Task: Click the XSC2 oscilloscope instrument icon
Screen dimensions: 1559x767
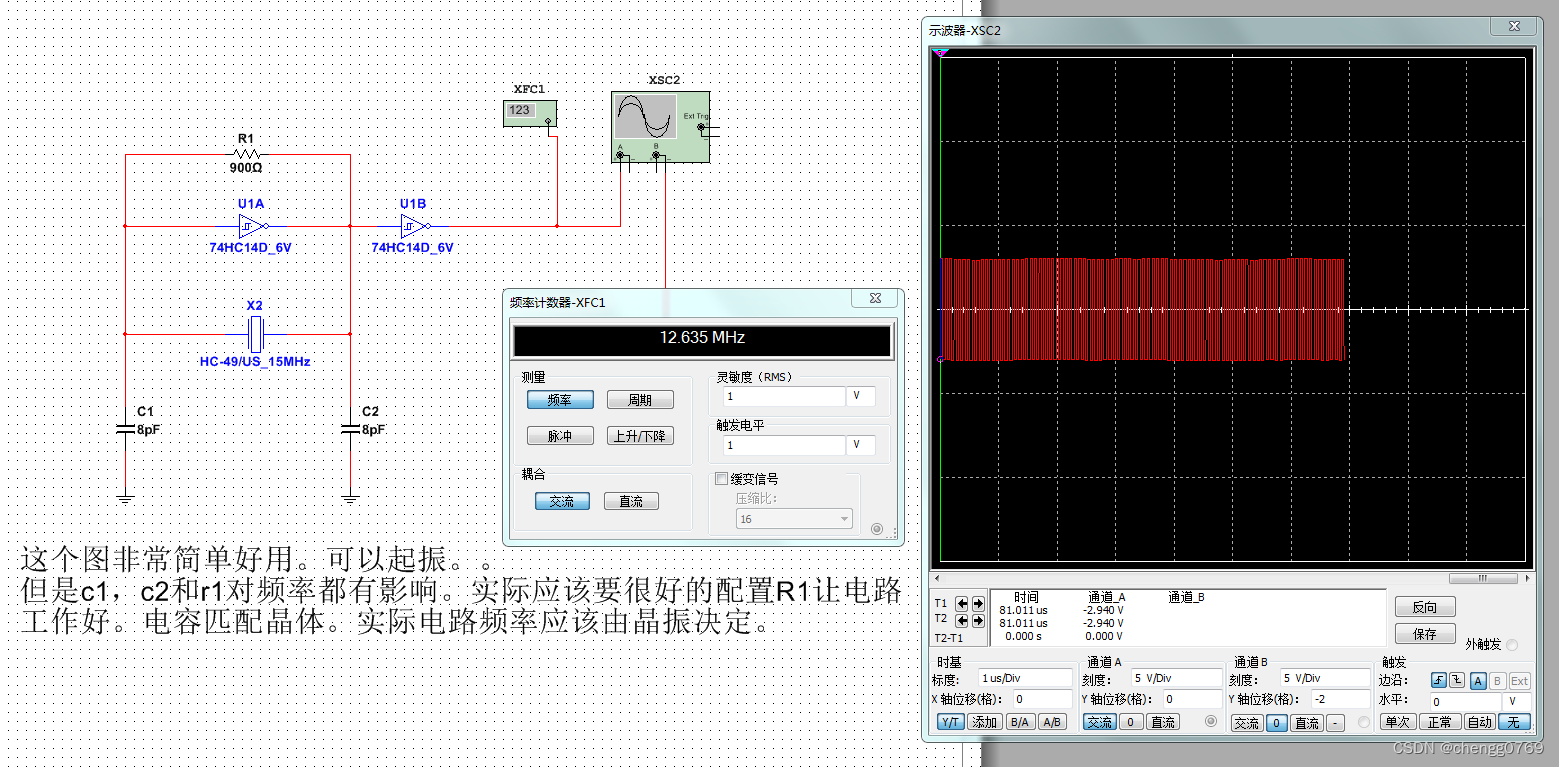Action: [x=660, y=124]
